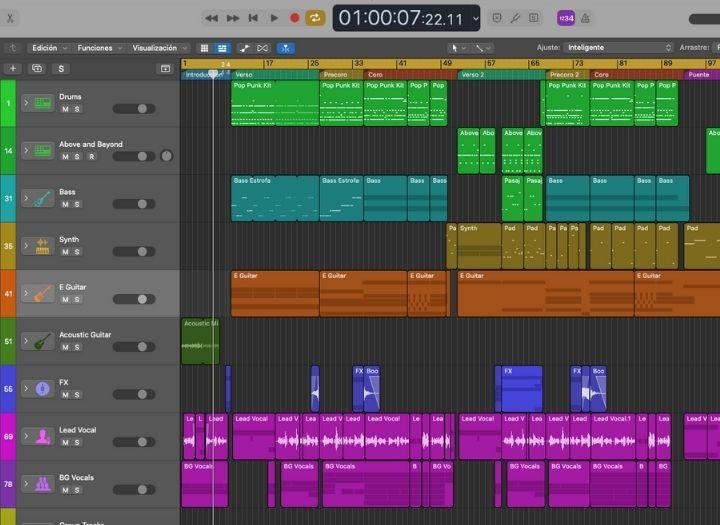Expand the Acoustic Guitar track arrow
The height and width of the screenshot is (525, 720).
point(26,341)
